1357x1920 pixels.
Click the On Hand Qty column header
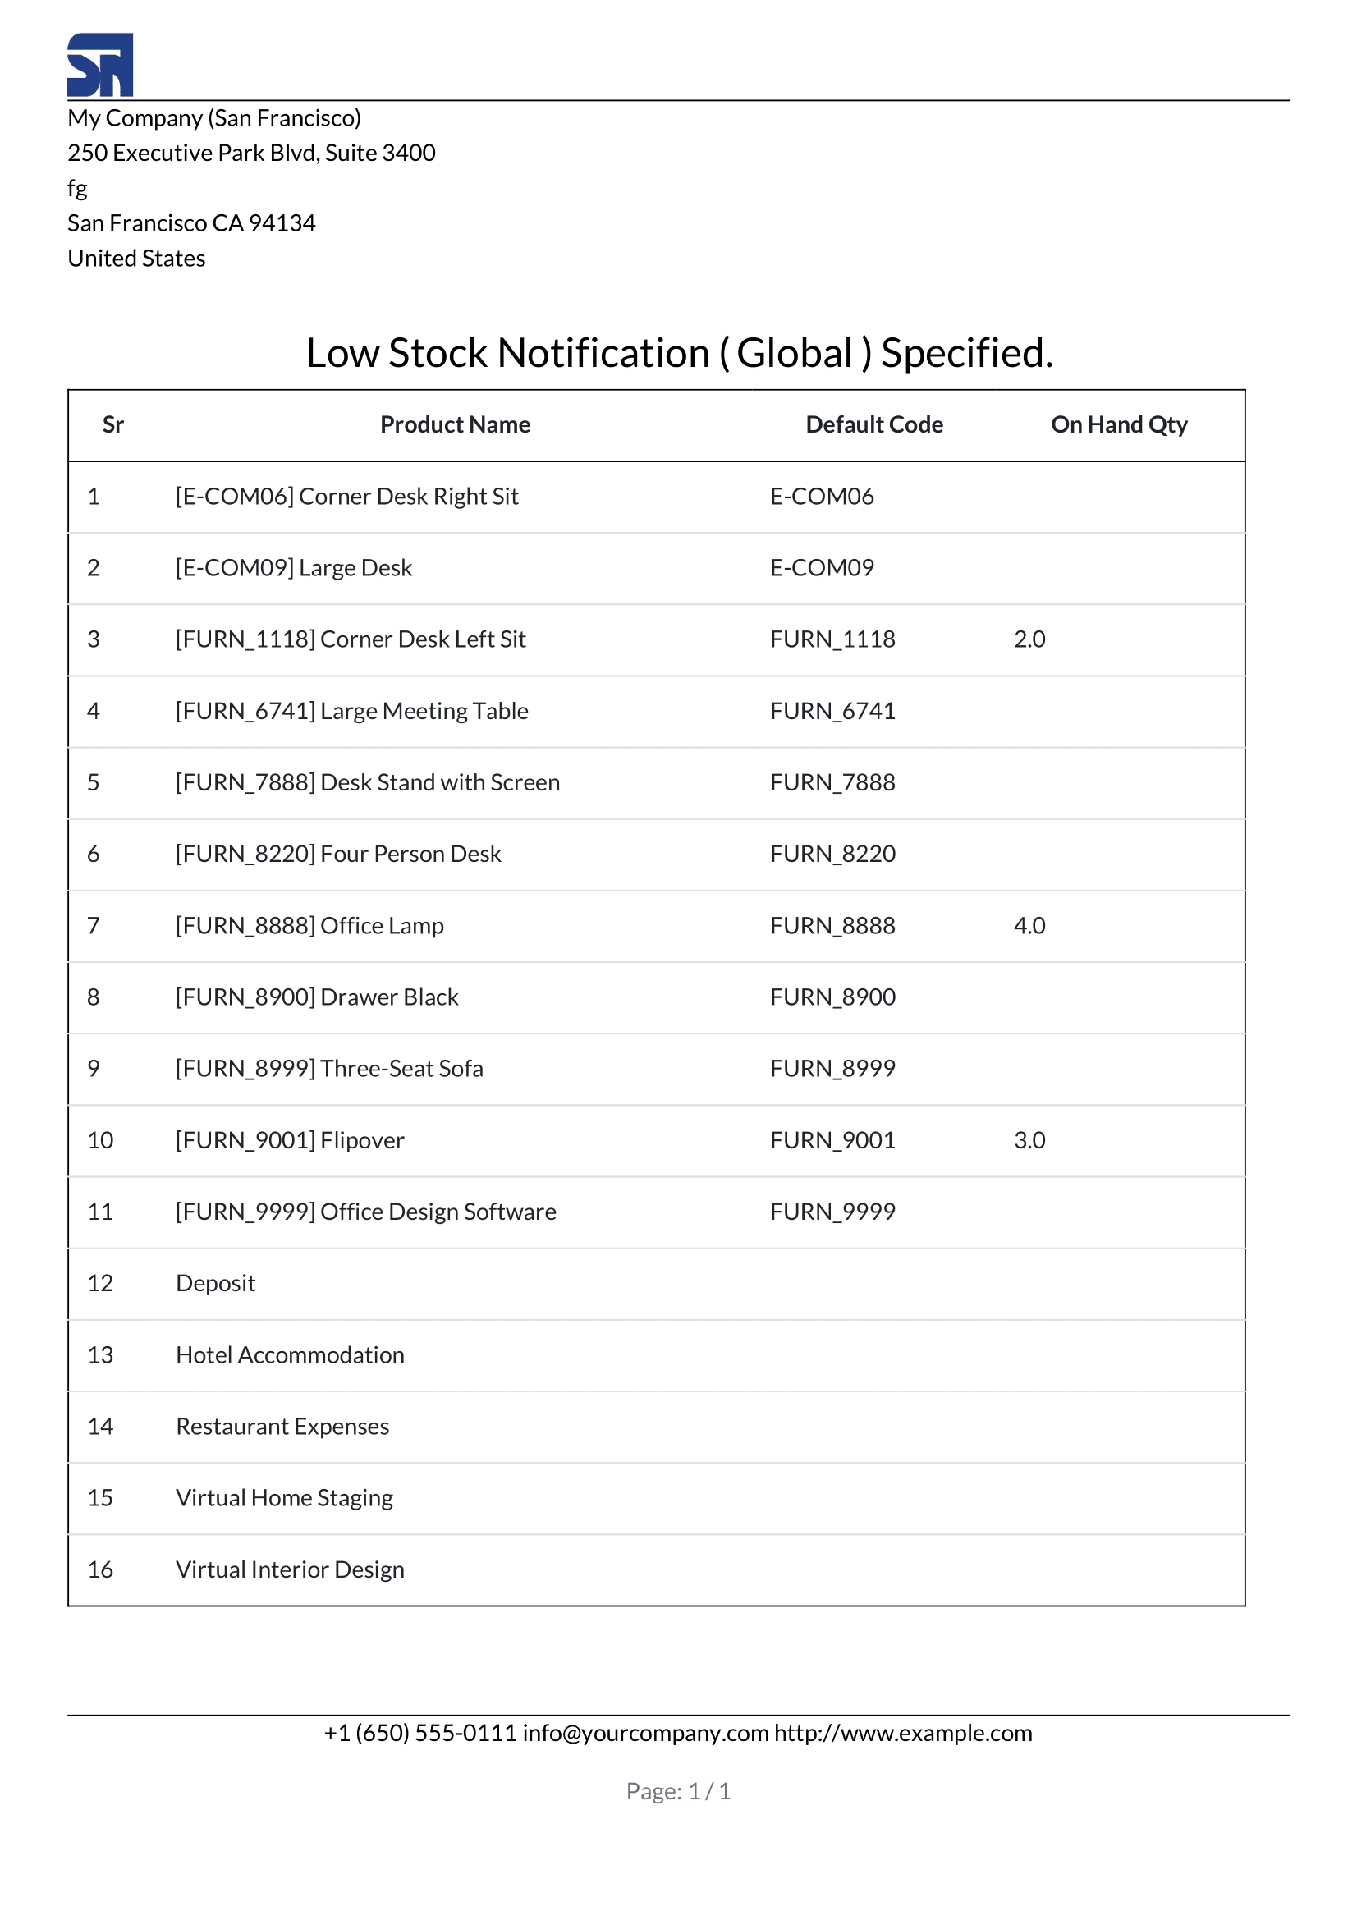(x=1119, y=425)
